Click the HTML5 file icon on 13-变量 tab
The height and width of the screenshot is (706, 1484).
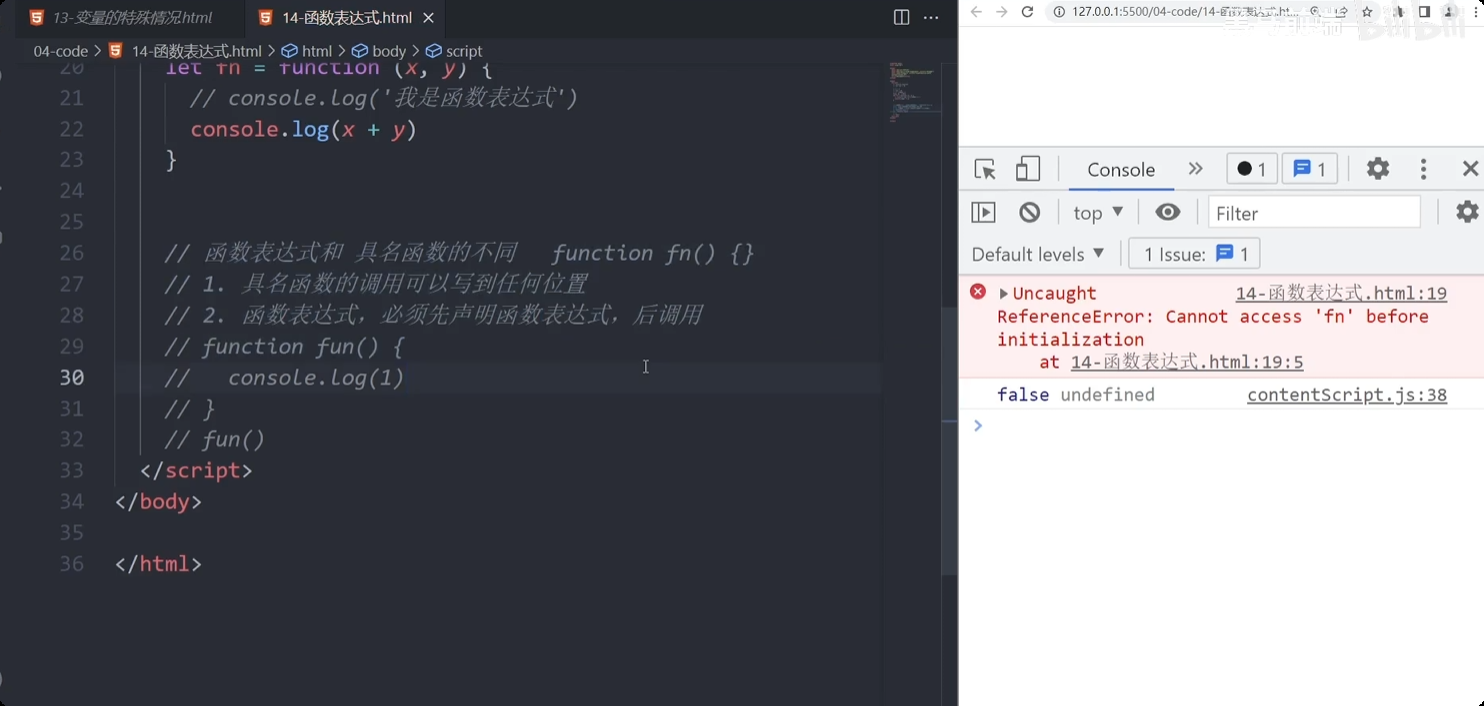point(37,18)
